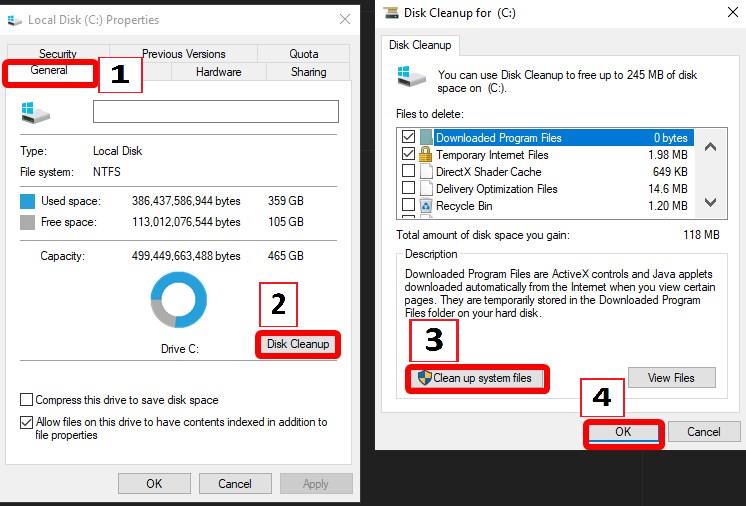The image size is (746, 506).
Task: Click Clean up system files button
Action: click(x=477, y=378)
